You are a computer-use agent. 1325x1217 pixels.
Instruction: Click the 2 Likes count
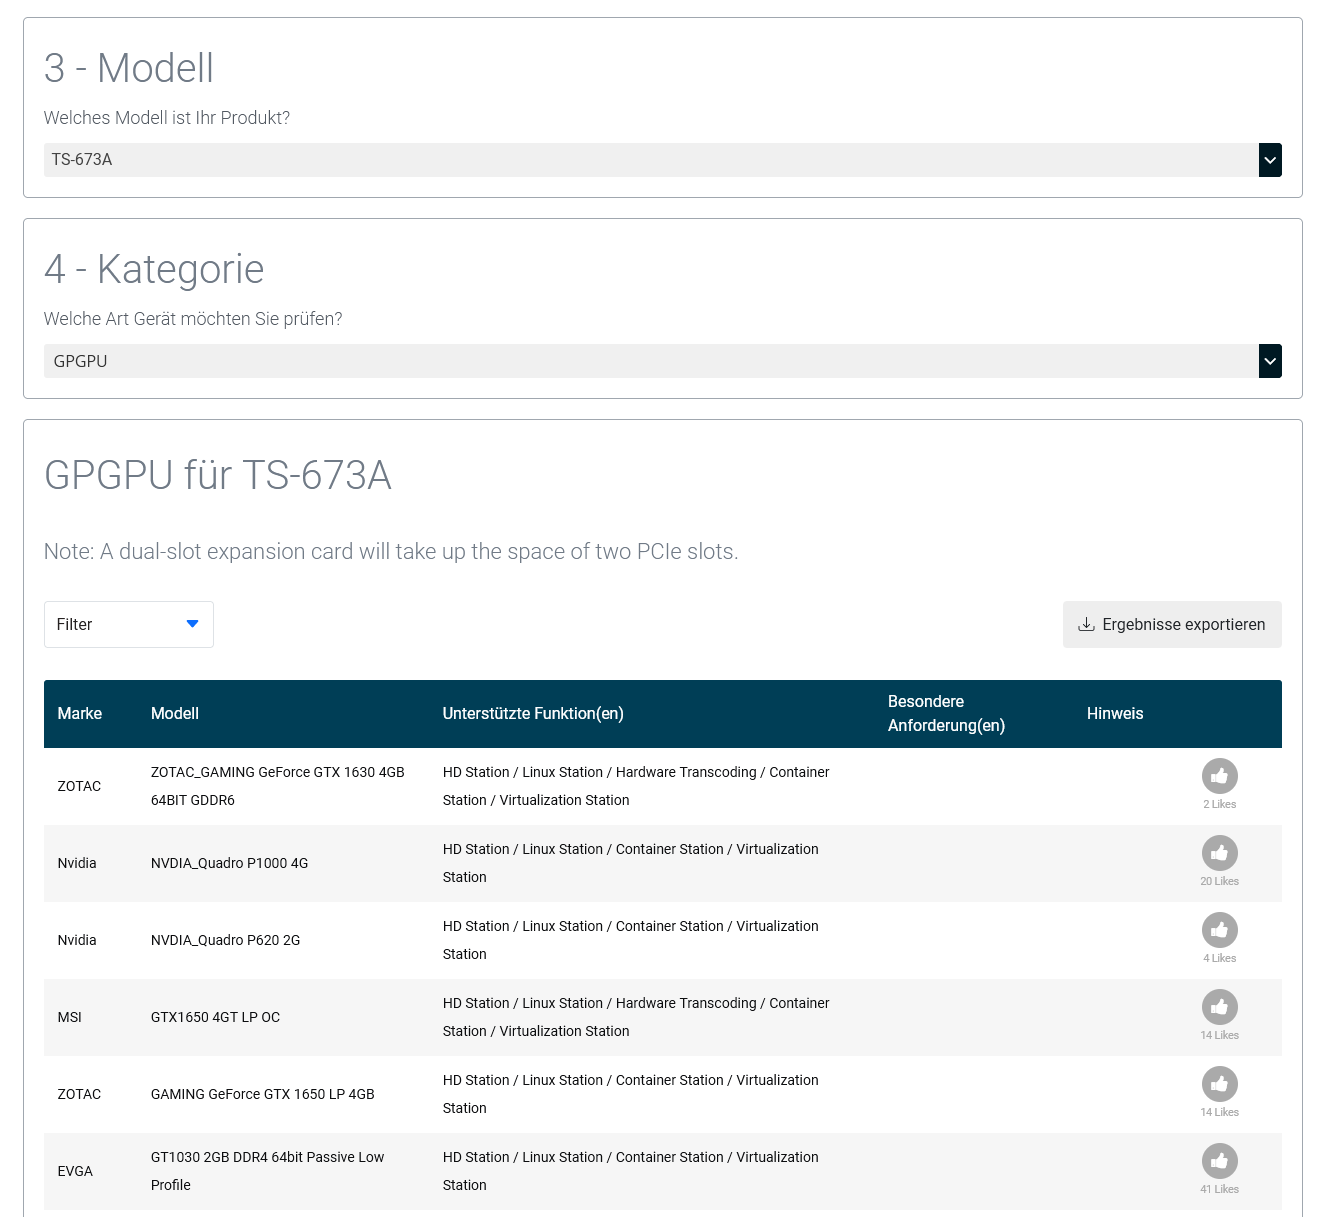[1219, 804]
